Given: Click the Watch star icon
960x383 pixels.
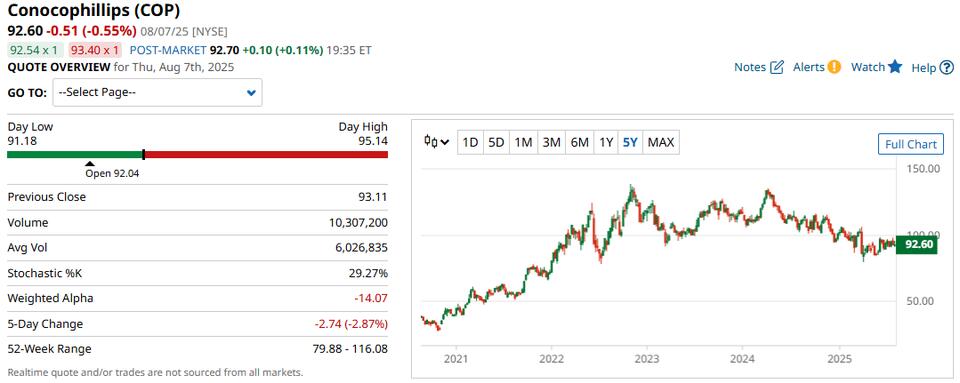Looking at the screenshot, I should click(895, 67).
